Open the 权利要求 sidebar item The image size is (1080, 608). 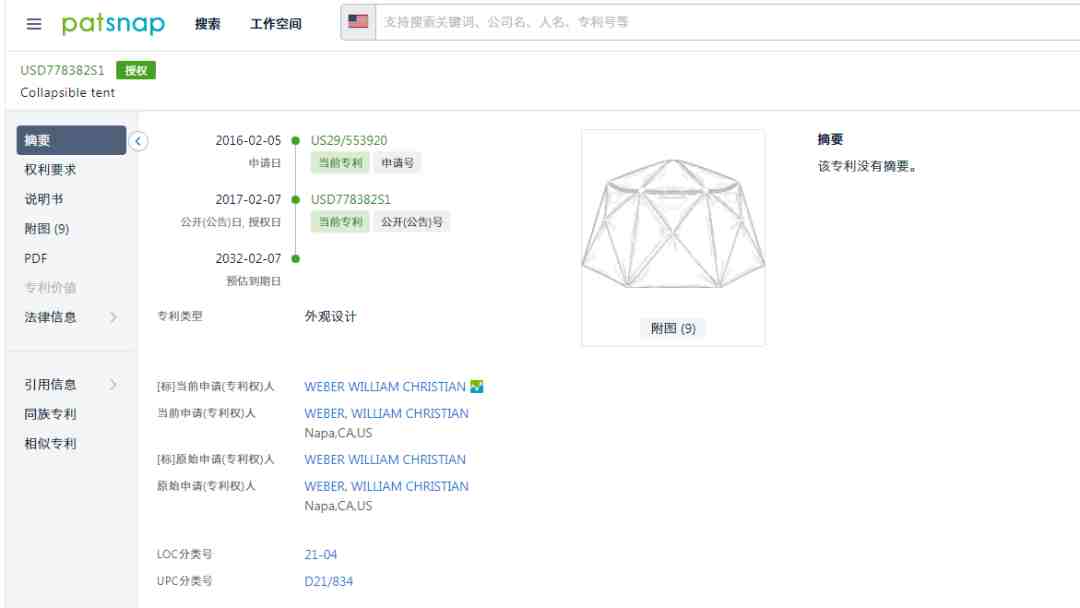[x=50, y=169]
